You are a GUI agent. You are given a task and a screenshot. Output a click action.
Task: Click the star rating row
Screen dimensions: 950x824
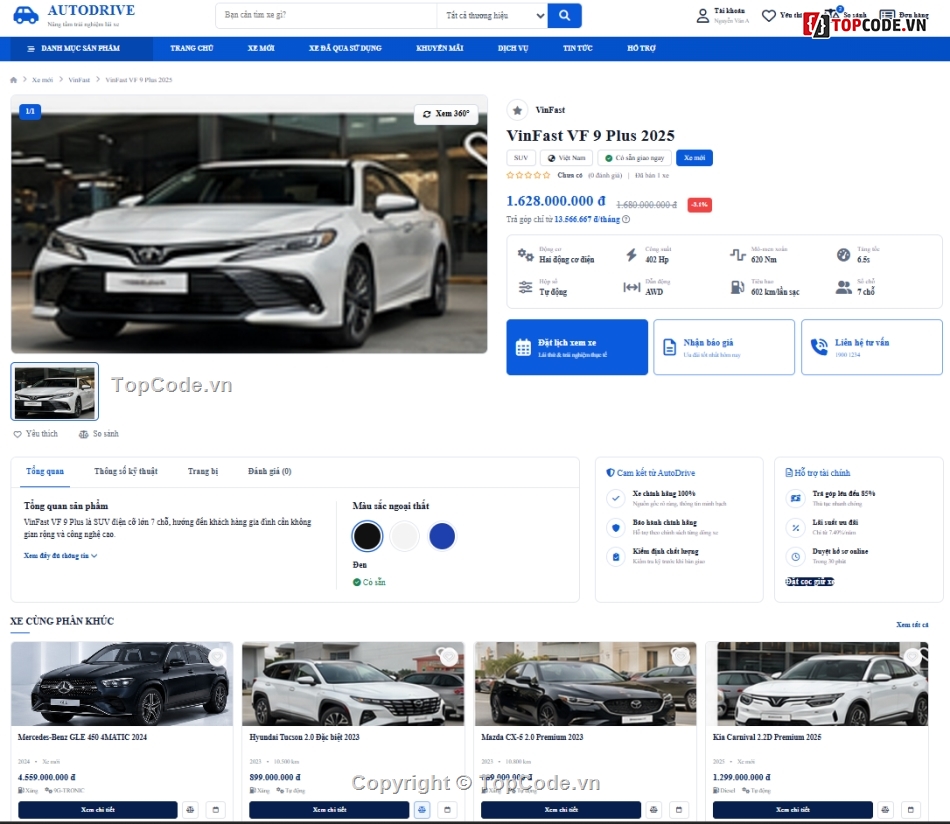click(528, 176)
